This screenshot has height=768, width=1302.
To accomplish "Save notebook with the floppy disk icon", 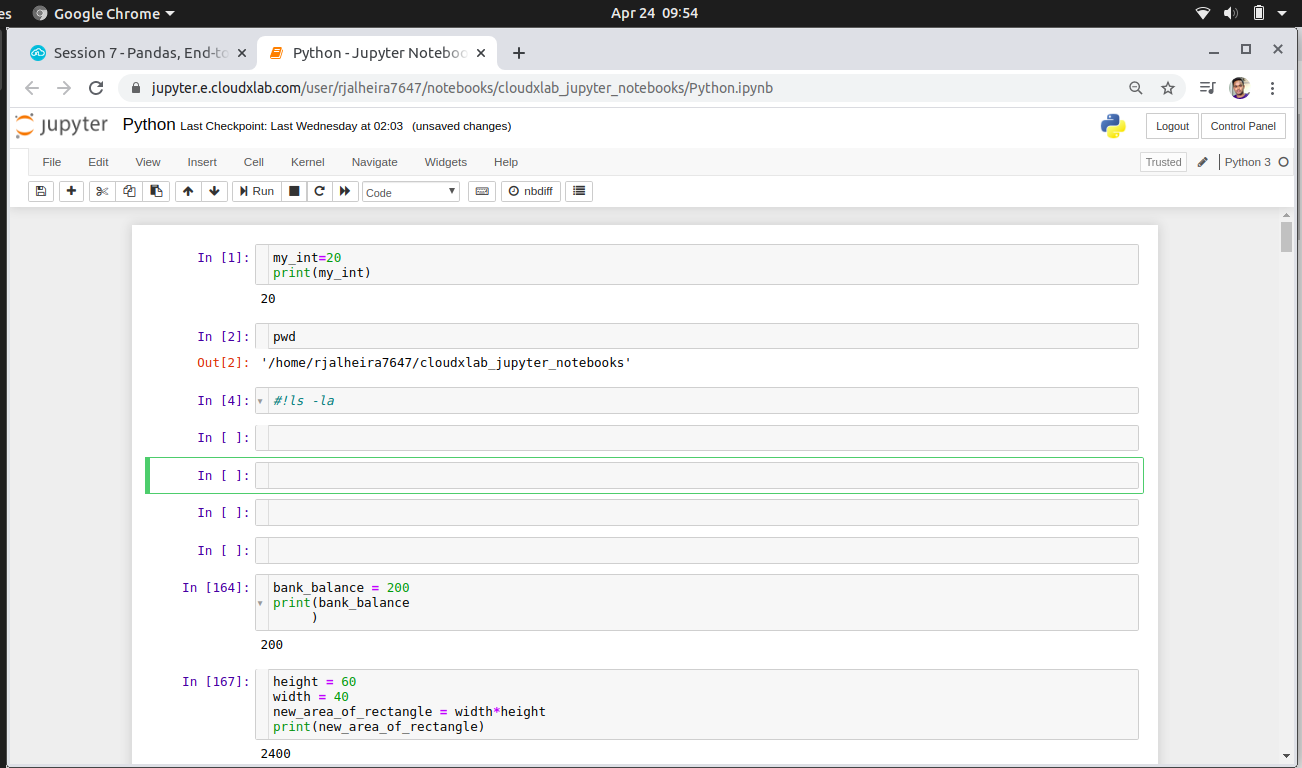I will click(x=41, y=191).
